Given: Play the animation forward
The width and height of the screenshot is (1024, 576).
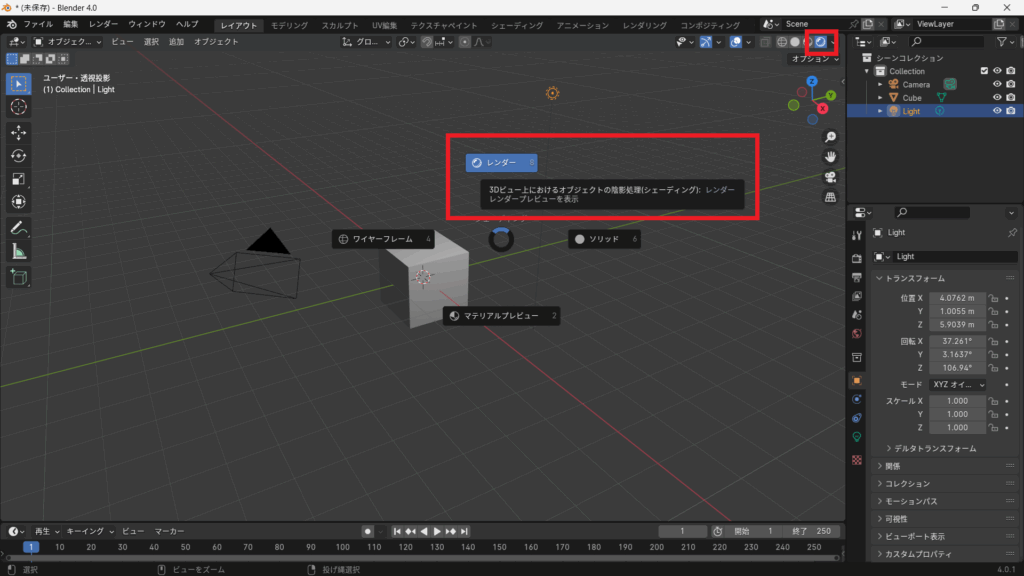Looking at the screenshot, I should [x=438, y=532].
